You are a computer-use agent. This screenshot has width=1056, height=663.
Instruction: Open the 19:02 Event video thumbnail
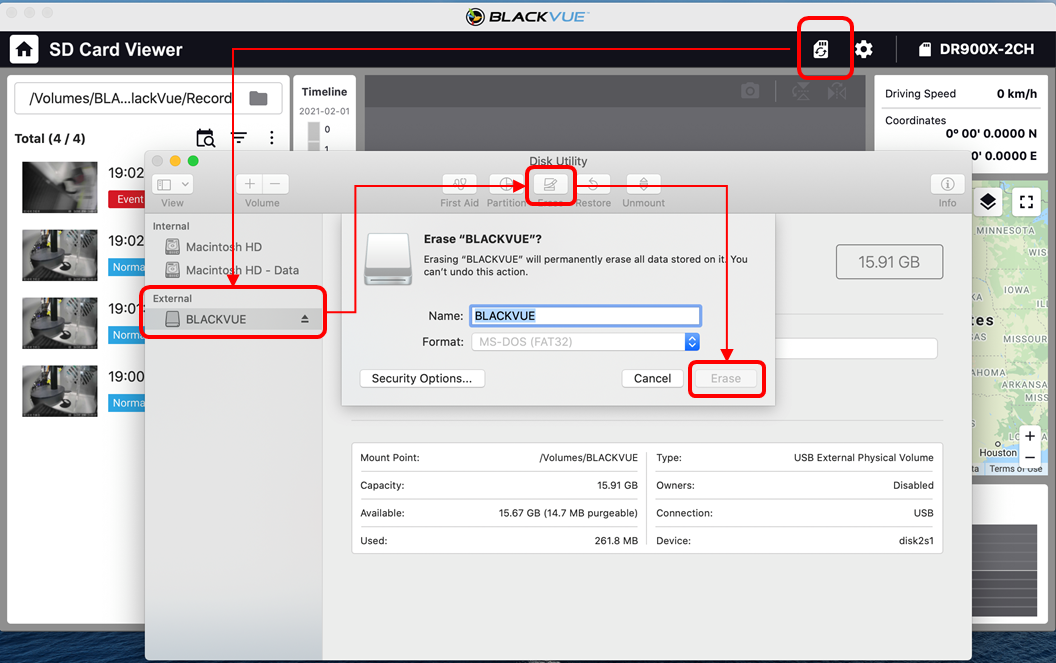coord(59,187)
